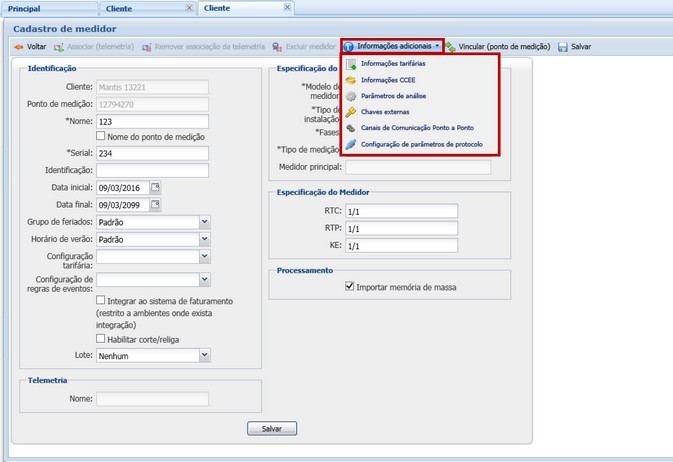
Task: Expand the Lote dropdown list
Action: tap(204, 354)
